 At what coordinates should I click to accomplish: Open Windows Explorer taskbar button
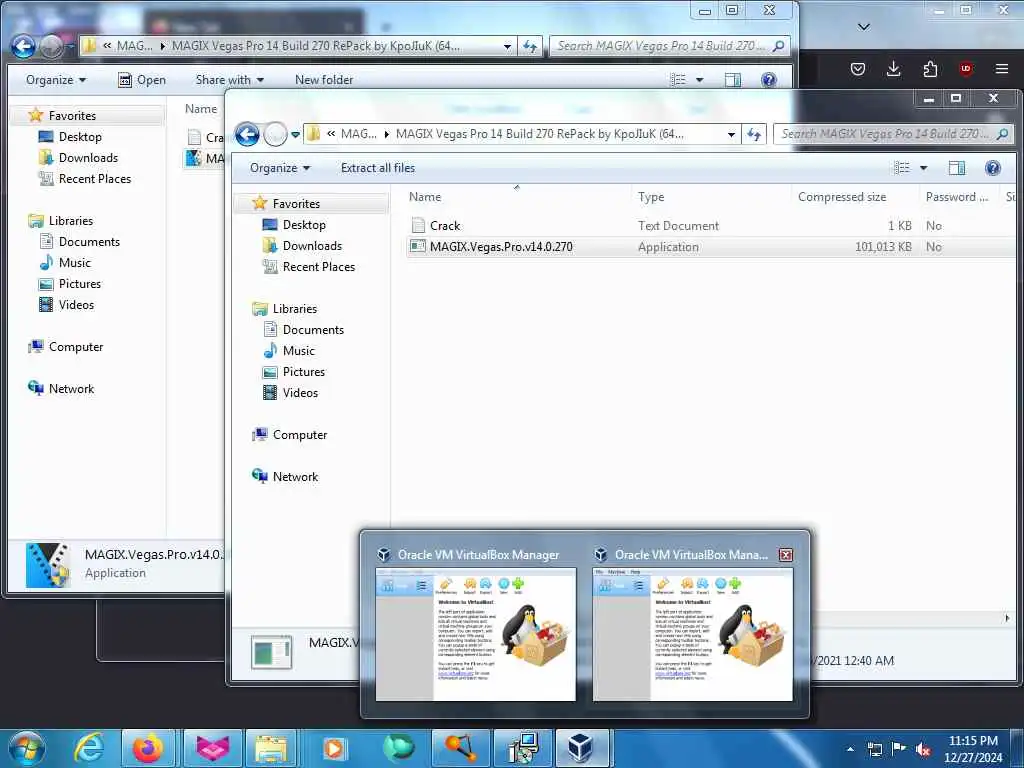pos(272,748)
